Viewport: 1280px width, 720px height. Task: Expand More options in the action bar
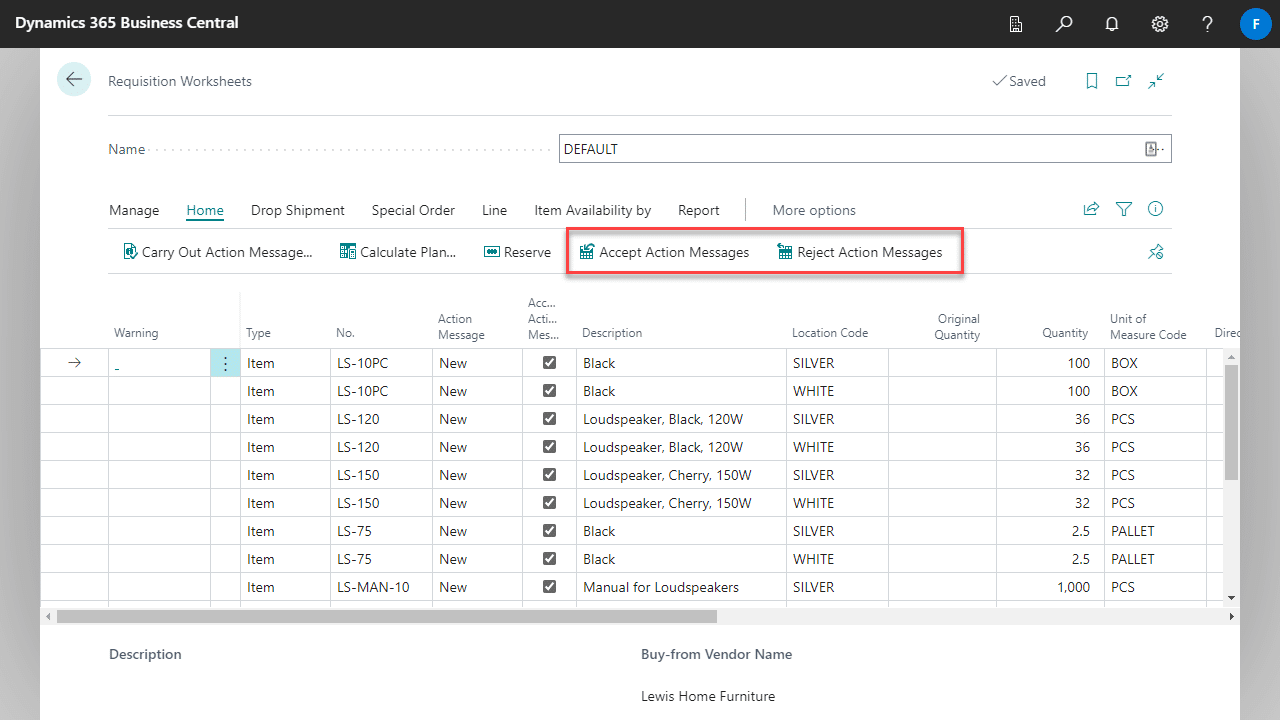814,210
